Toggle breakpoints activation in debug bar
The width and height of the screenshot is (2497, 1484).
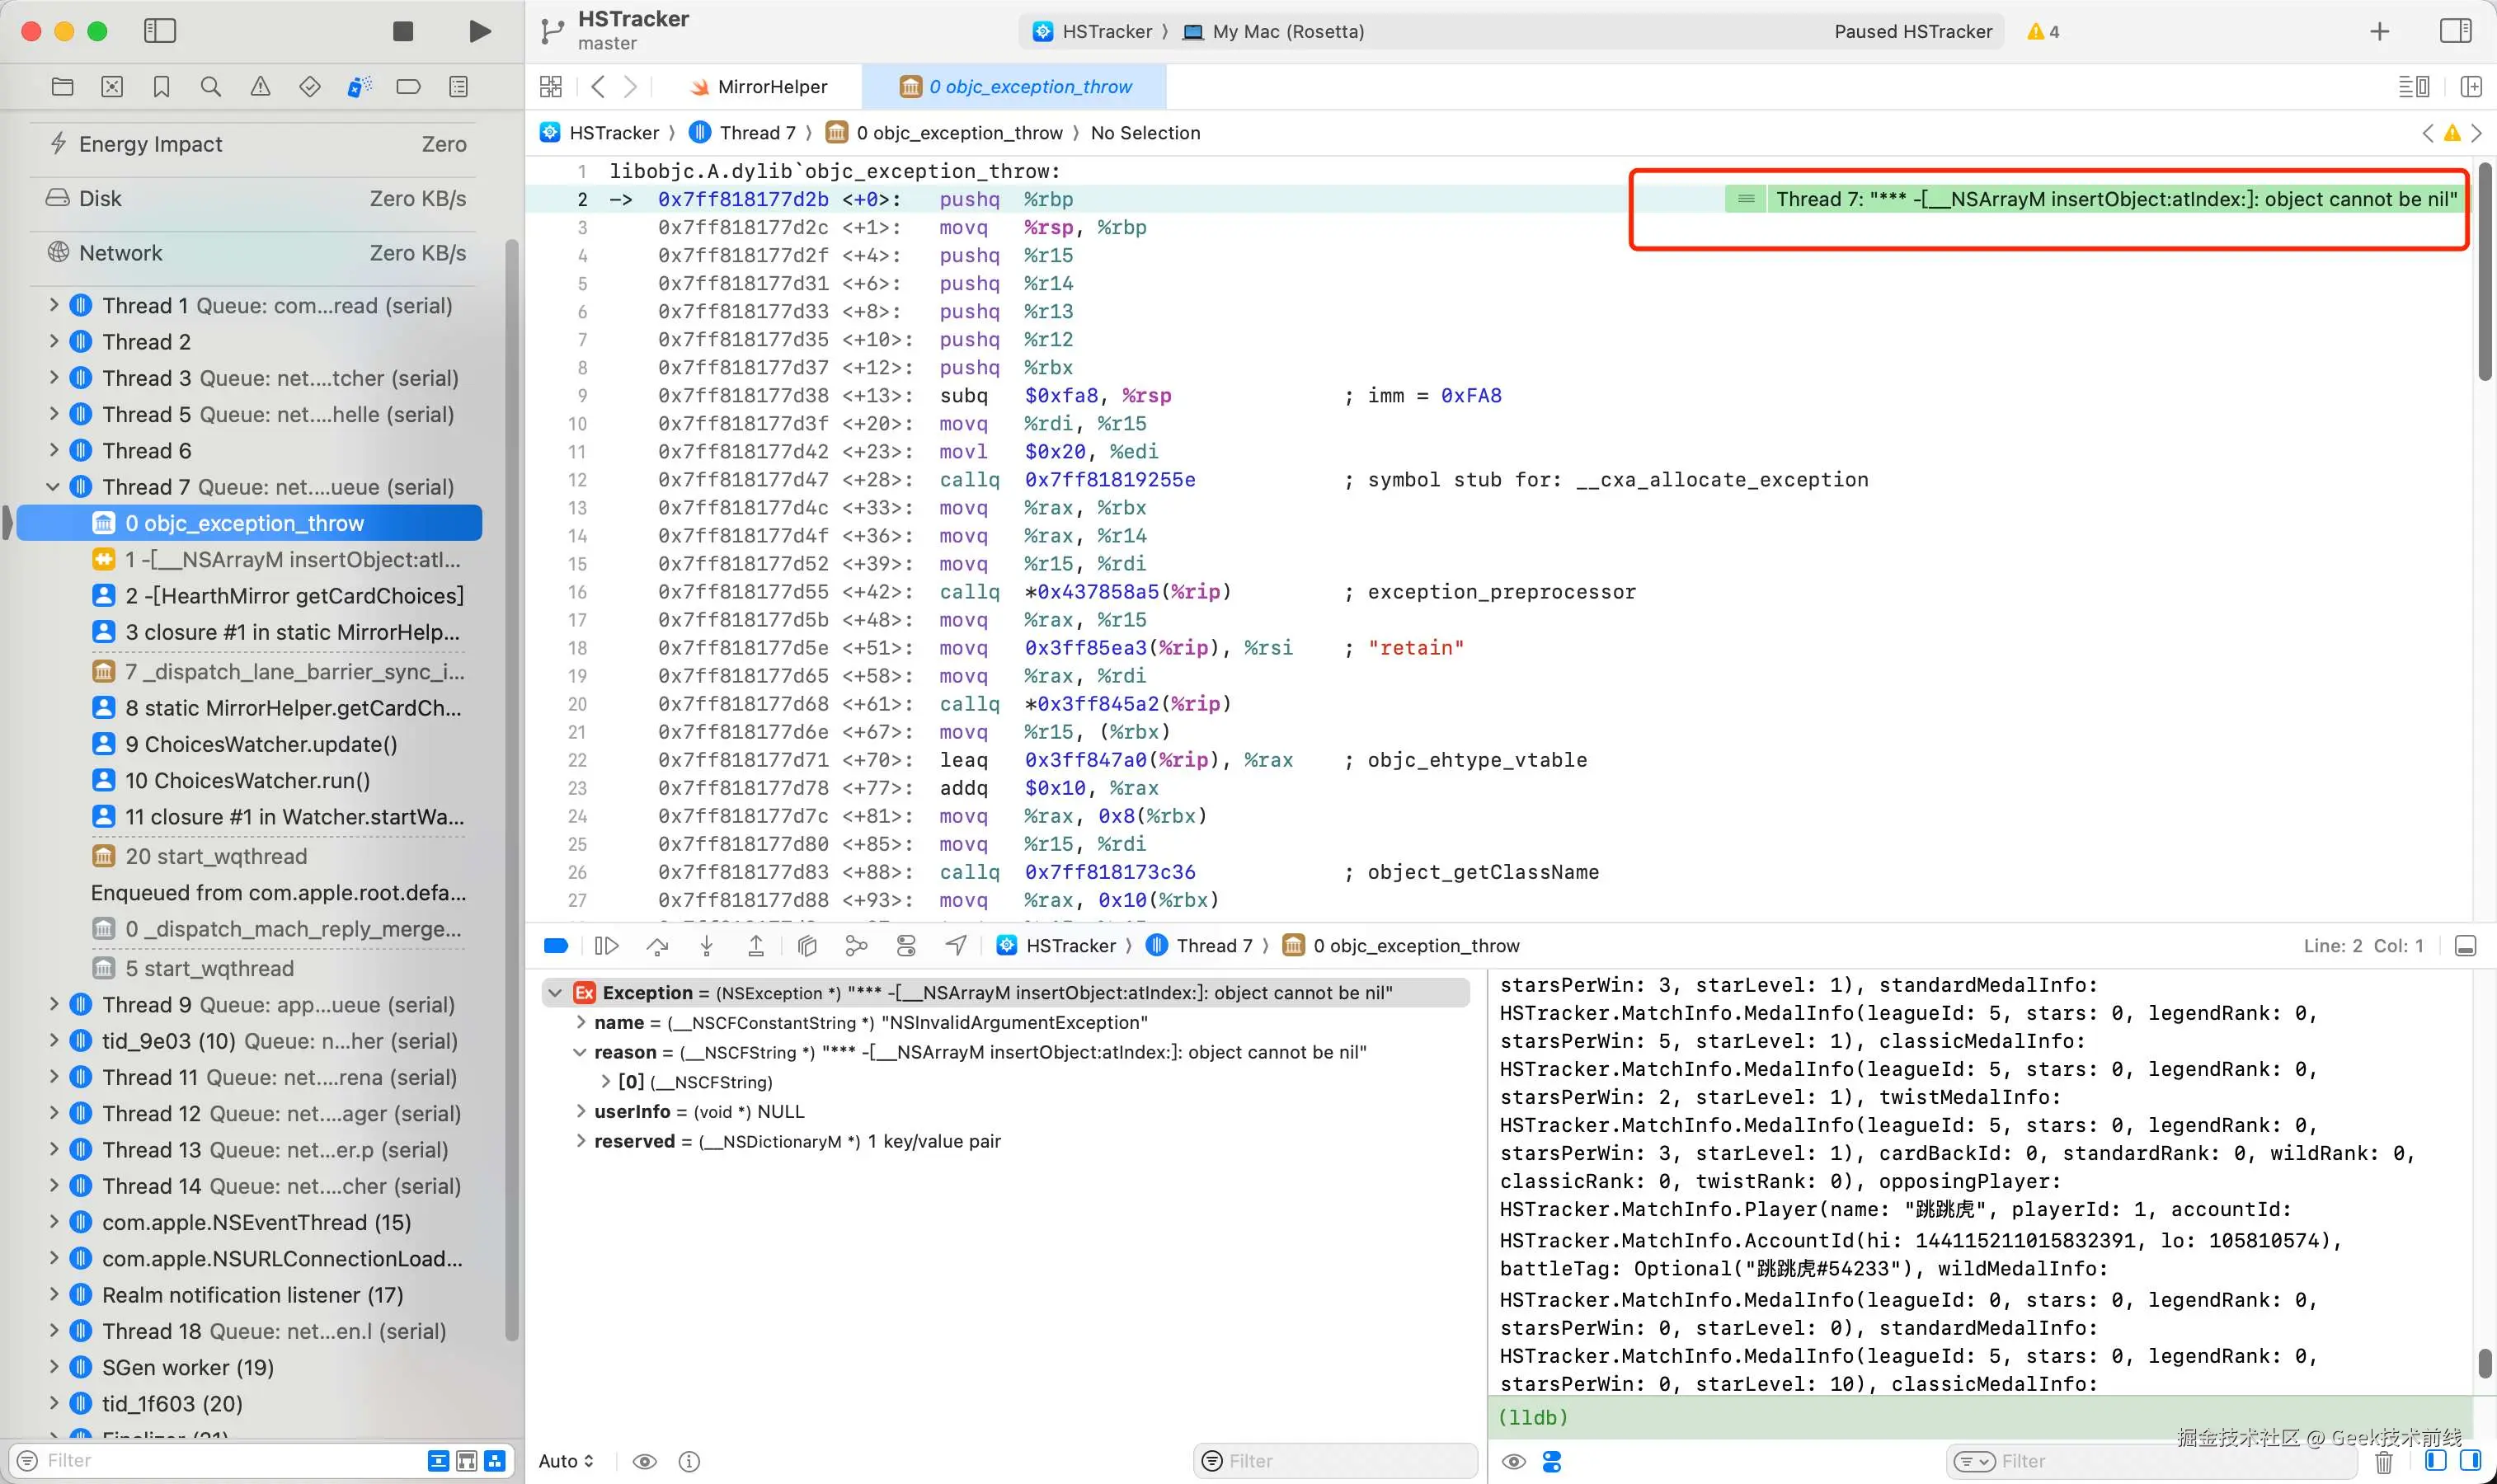pos(556,946)
